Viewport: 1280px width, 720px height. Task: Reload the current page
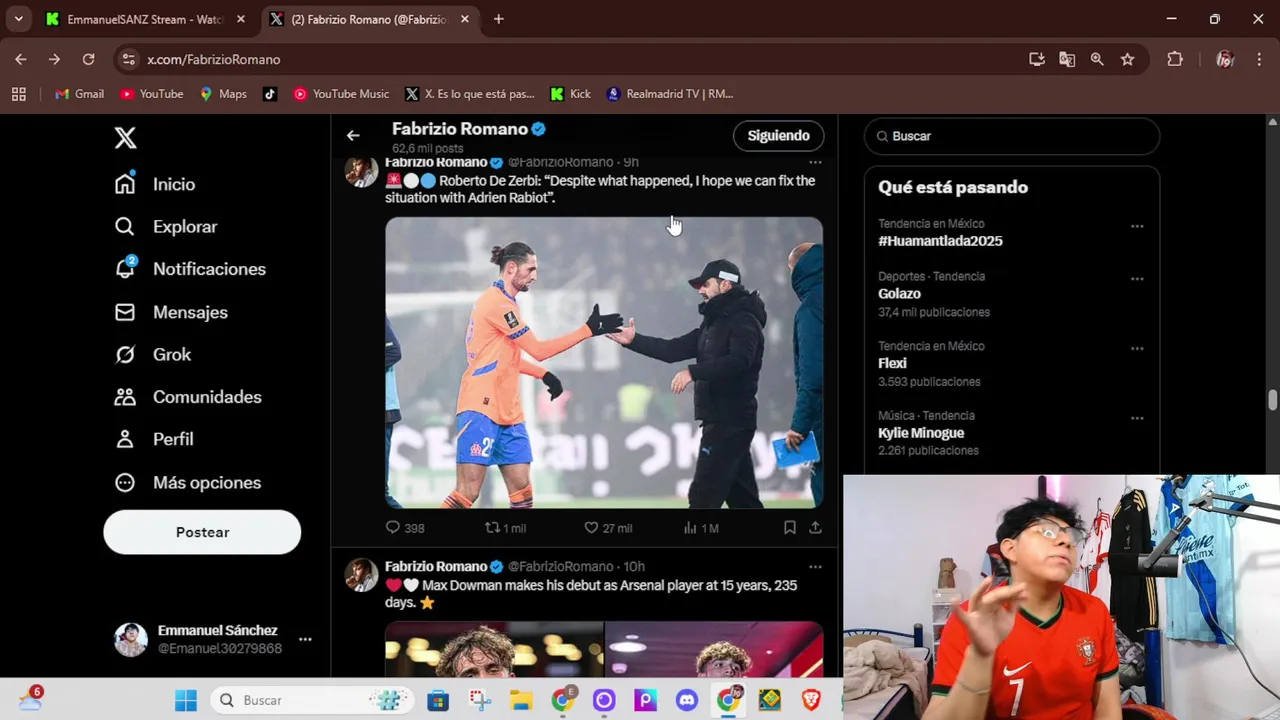pyautogui.click(x=88, y=59)
